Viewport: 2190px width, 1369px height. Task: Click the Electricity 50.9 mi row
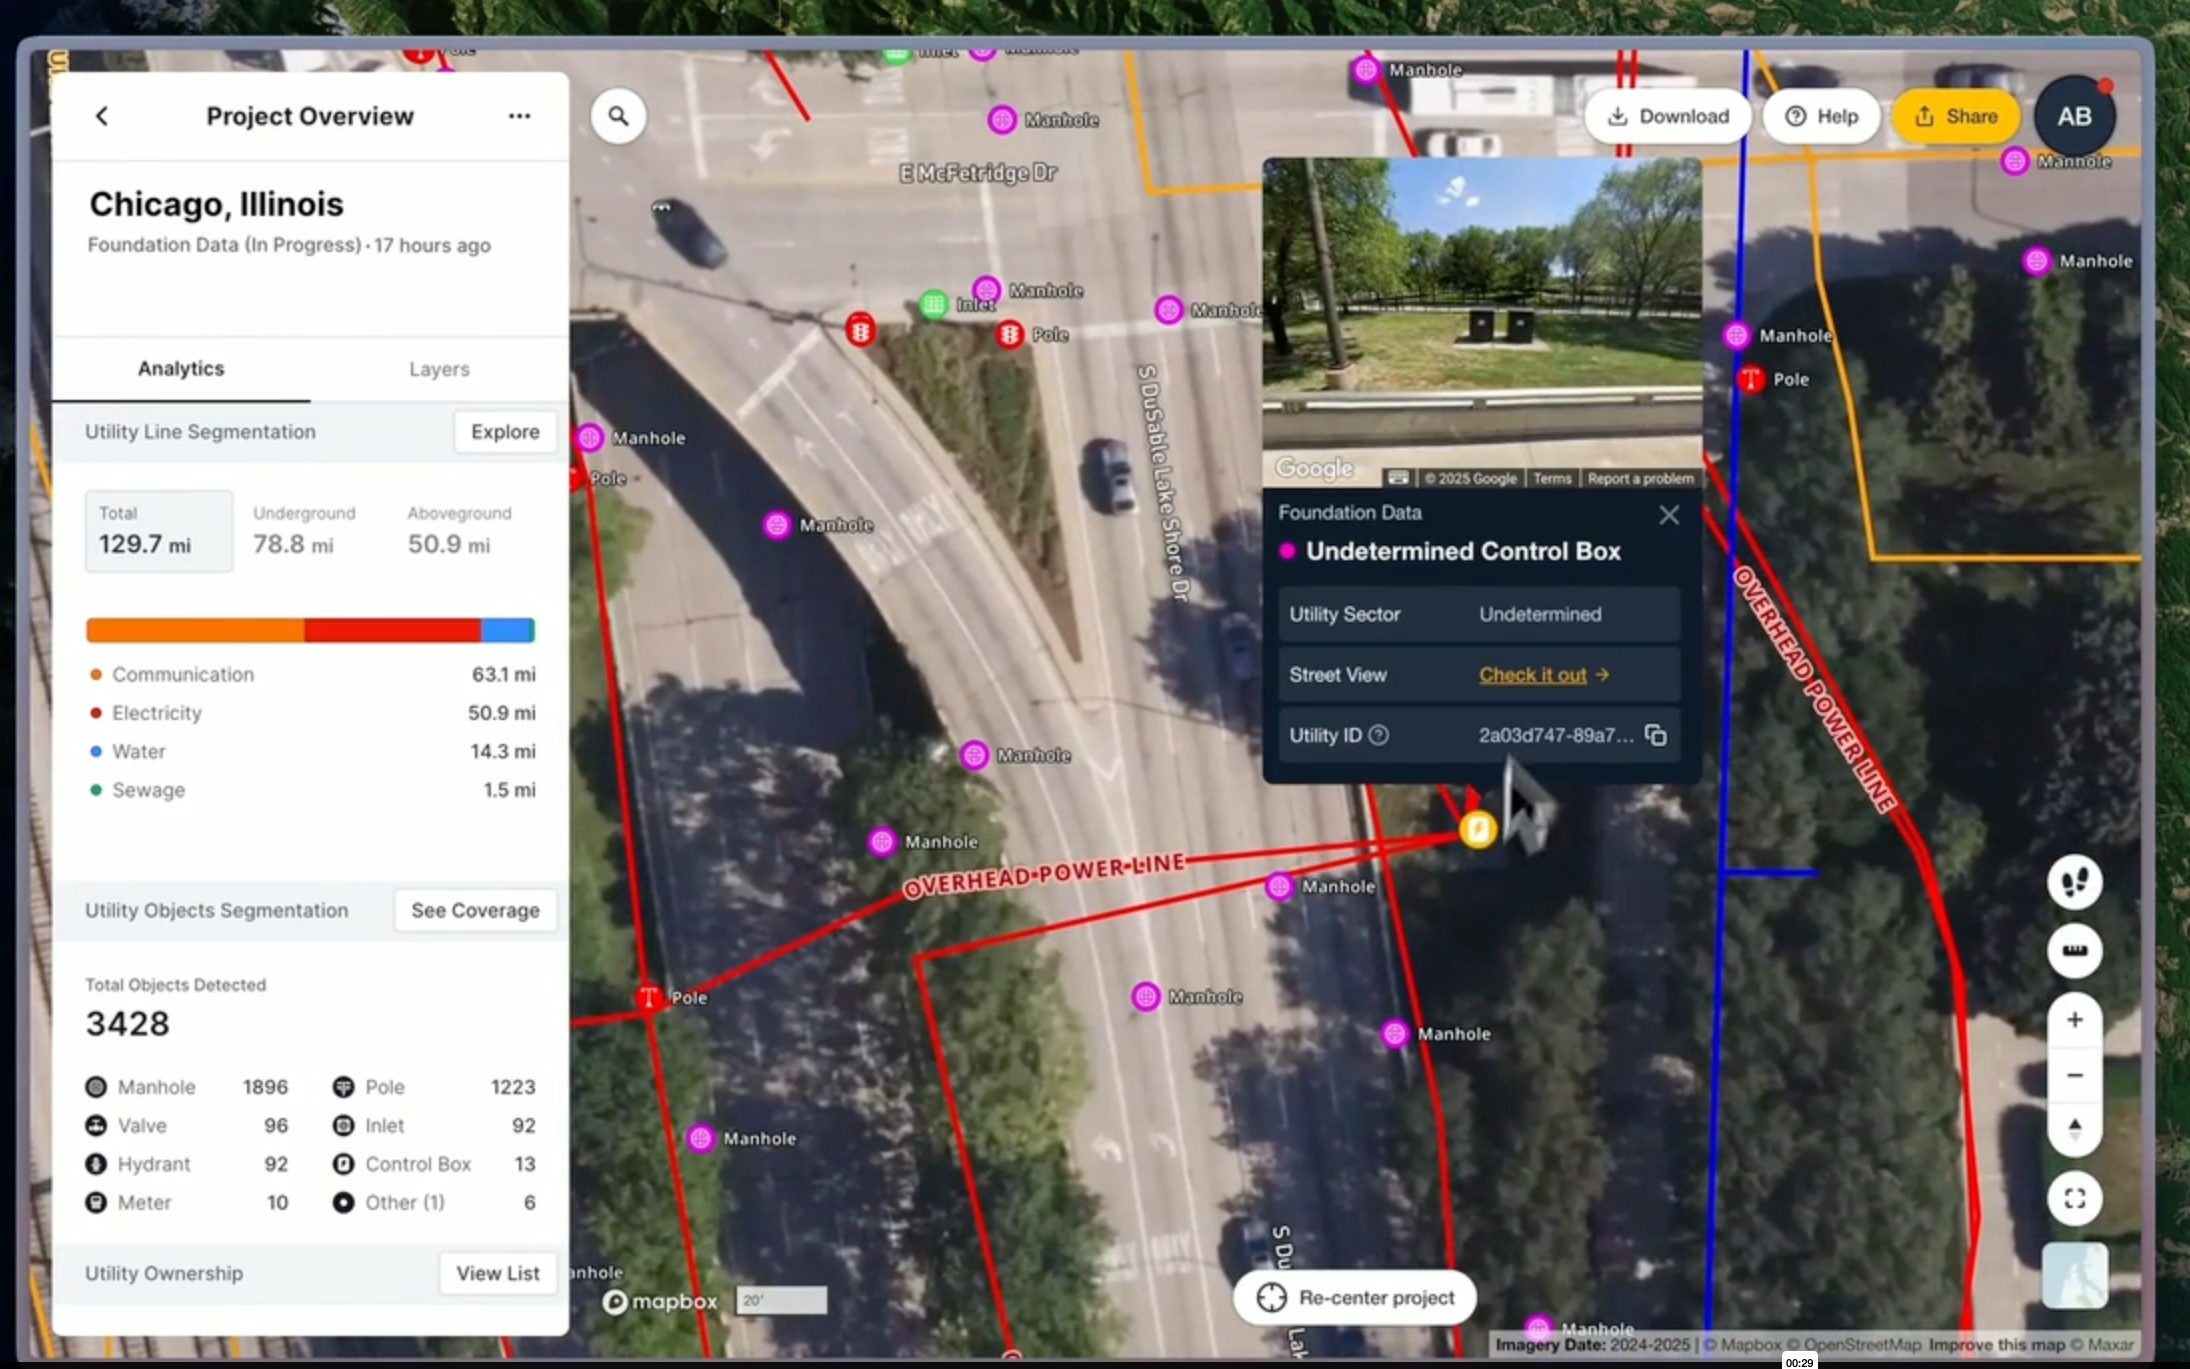pos(311,713)
